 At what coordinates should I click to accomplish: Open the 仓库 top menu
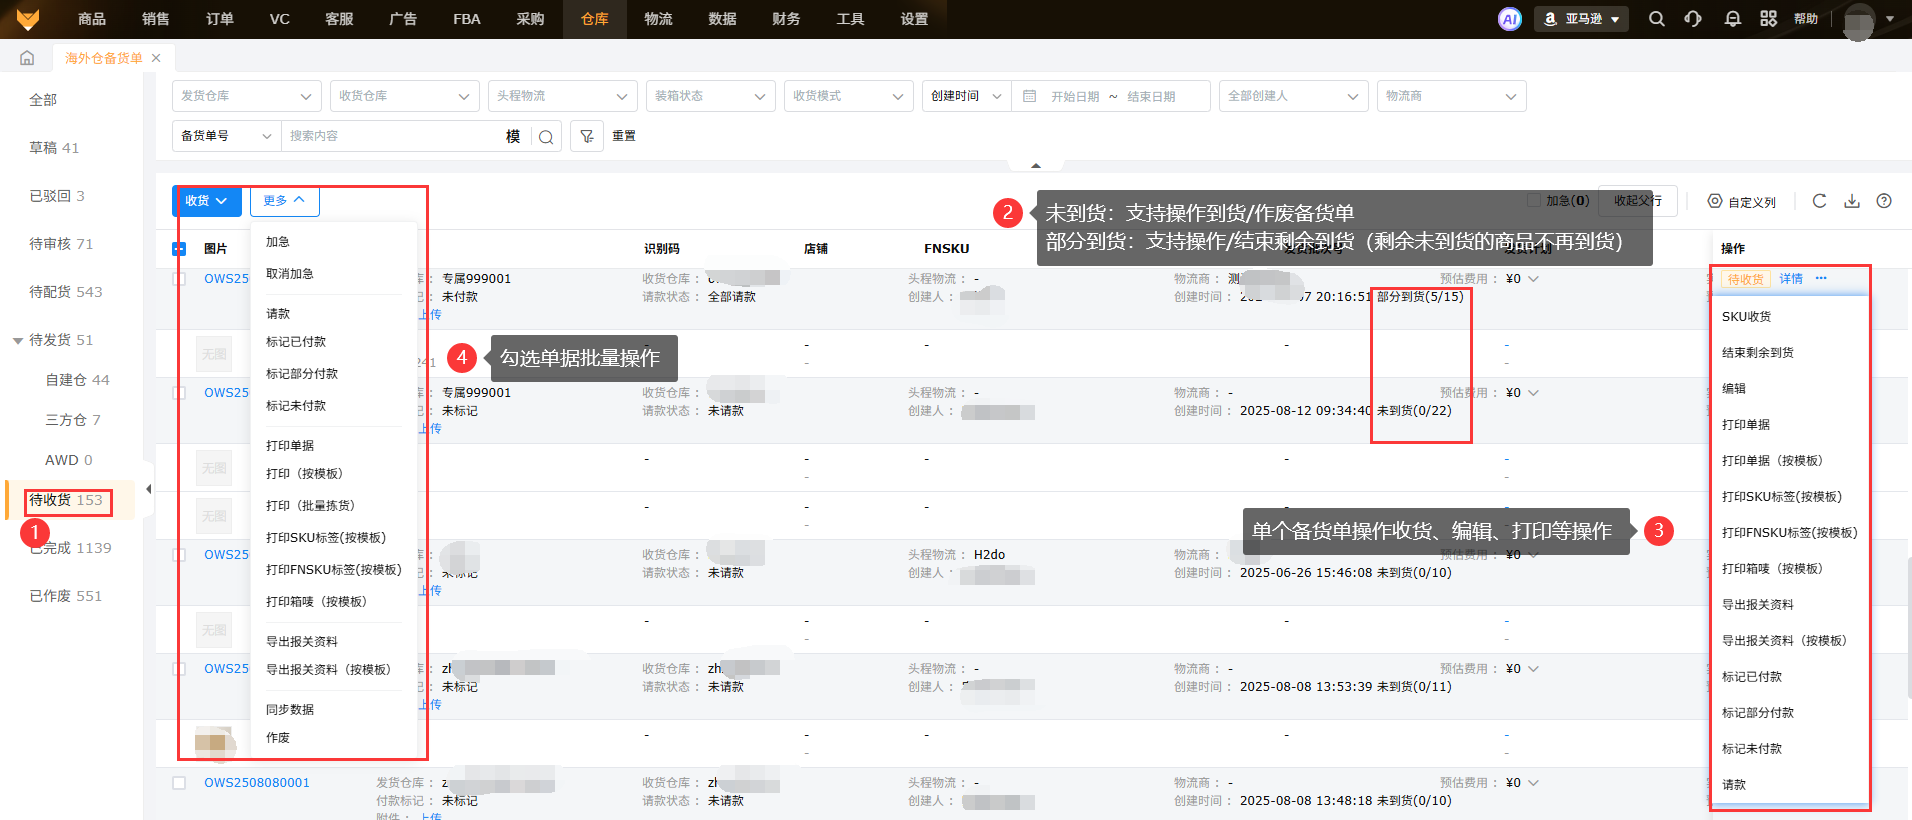(x=594, y=19)
